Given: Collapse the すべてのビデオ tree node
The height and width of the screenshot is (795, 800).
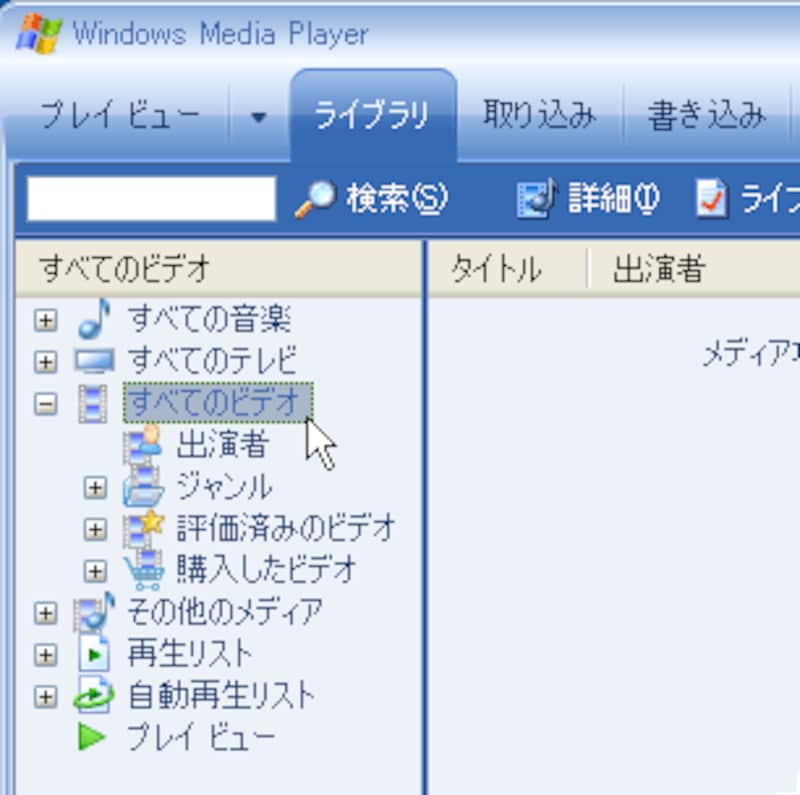Looking at the screenshot, I should tap(45, 405).
